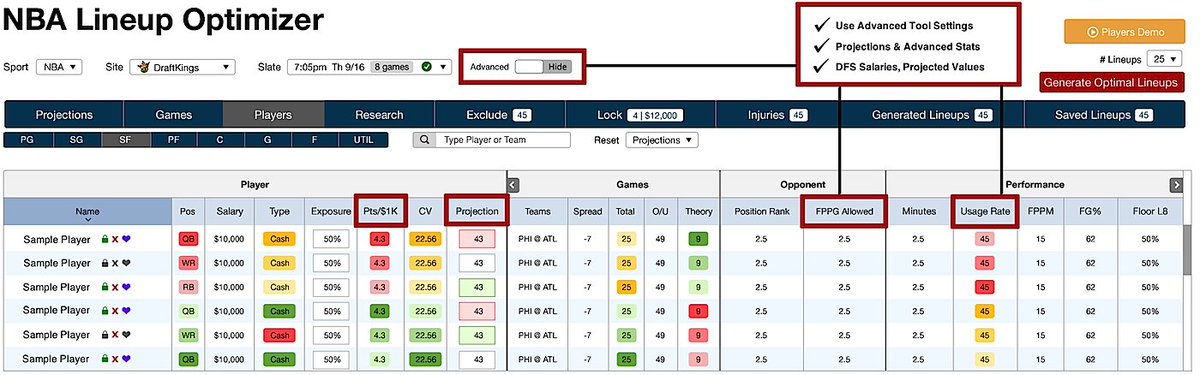Switch to the Games tab

173,115
